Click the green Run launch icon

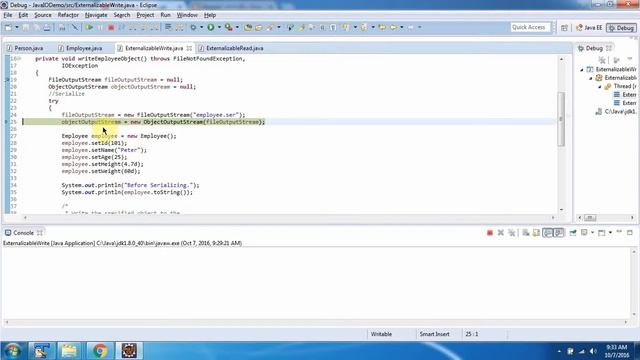pyautogui.click(x=211, y=27)
